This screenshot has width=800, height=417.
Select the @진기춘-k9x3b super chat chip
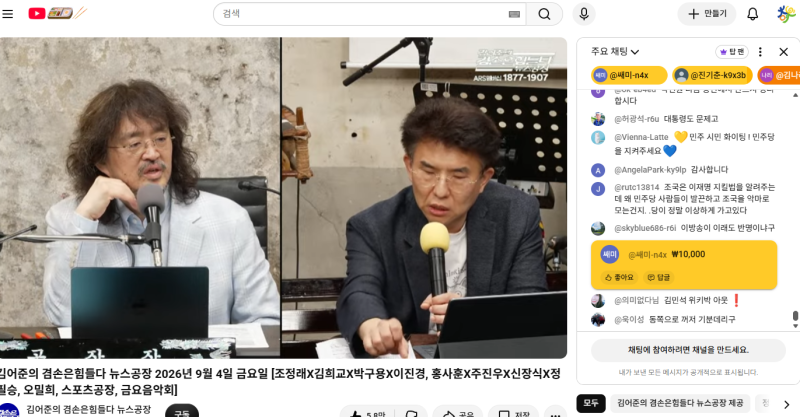(x=712, y=75)
